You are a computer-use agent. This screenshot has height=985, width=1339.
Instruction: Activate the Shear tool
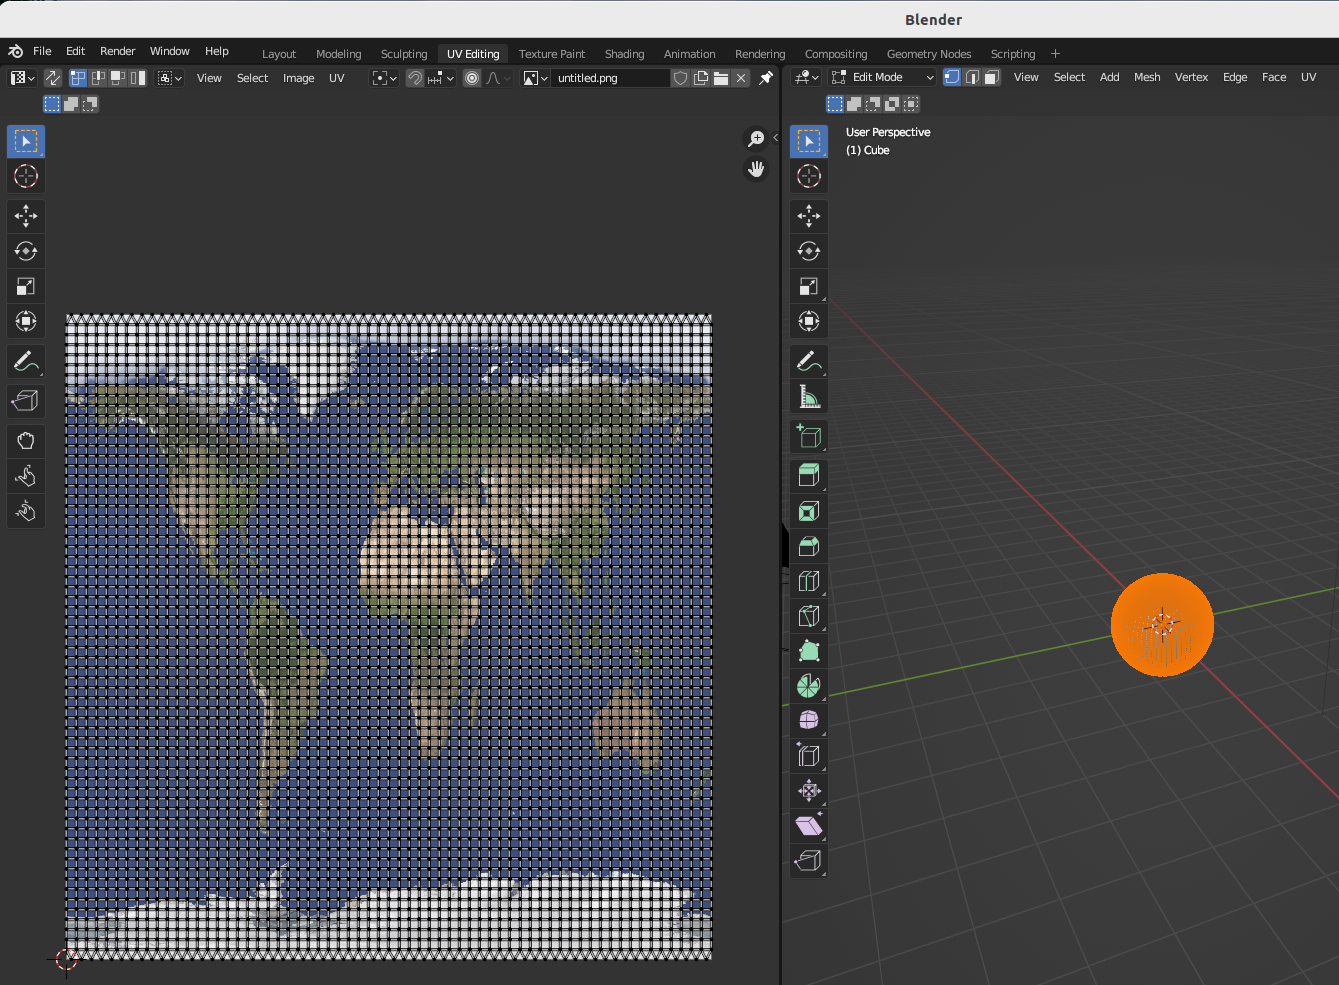tap(809, 826)
